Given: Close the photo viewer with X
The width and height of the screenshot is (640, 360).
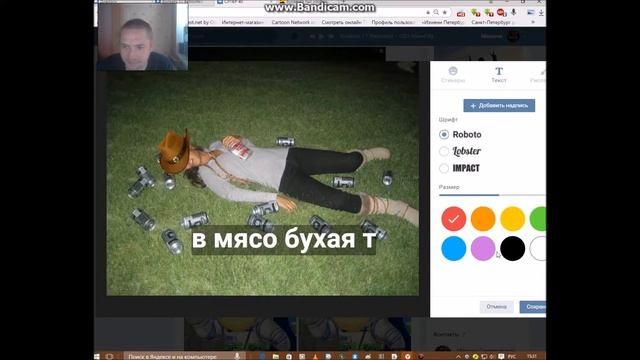Looking at the screenshot, I should 381,51.
